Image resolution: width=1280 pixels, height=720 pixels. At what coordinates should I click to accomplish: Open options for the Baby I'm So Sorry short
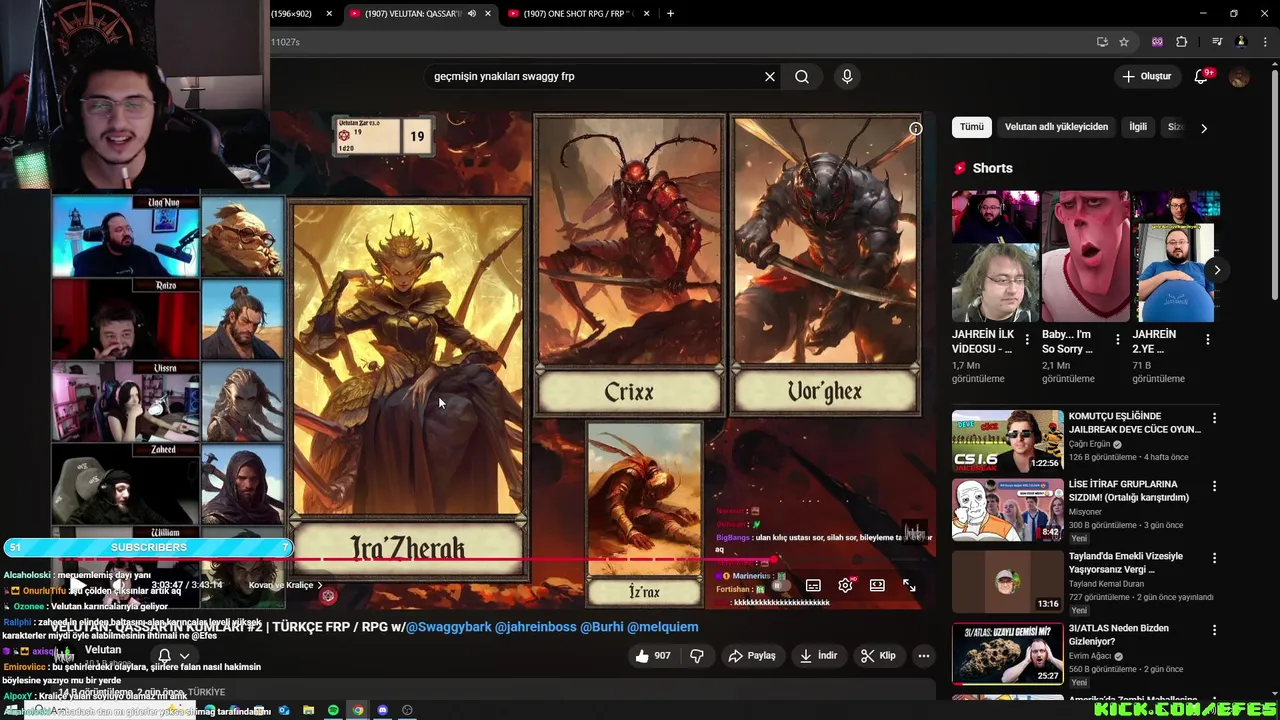click(x=1118, y=340)
